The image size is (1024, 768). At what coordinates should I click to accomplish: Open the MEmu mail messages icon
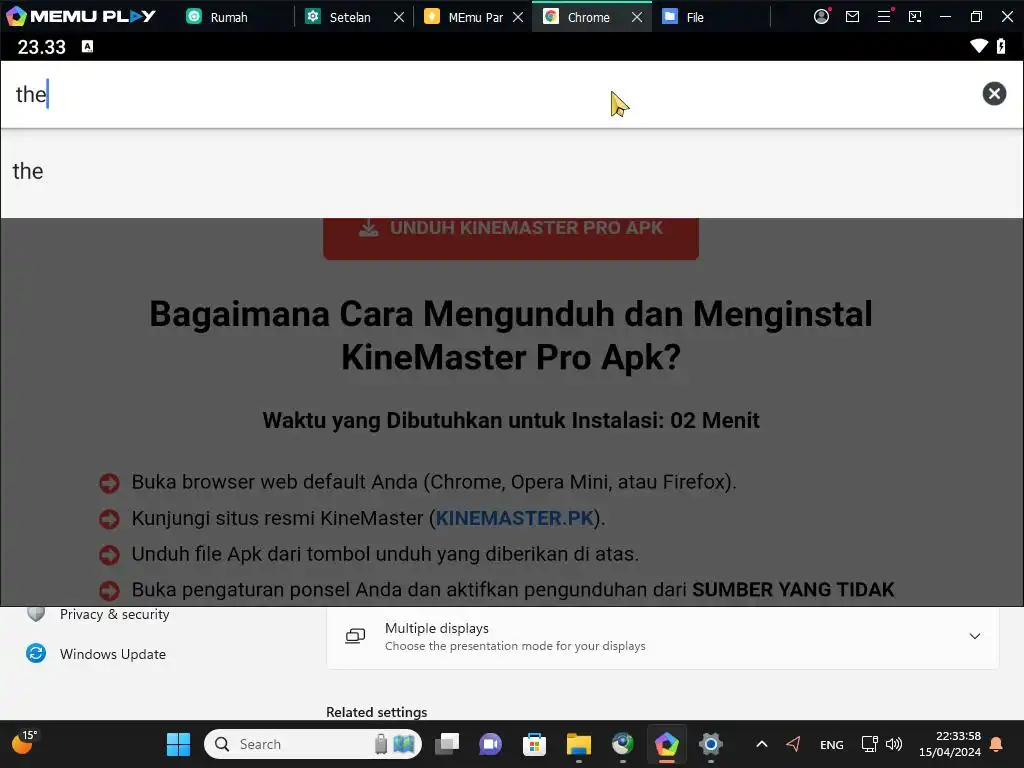click(x=852, y=16)
